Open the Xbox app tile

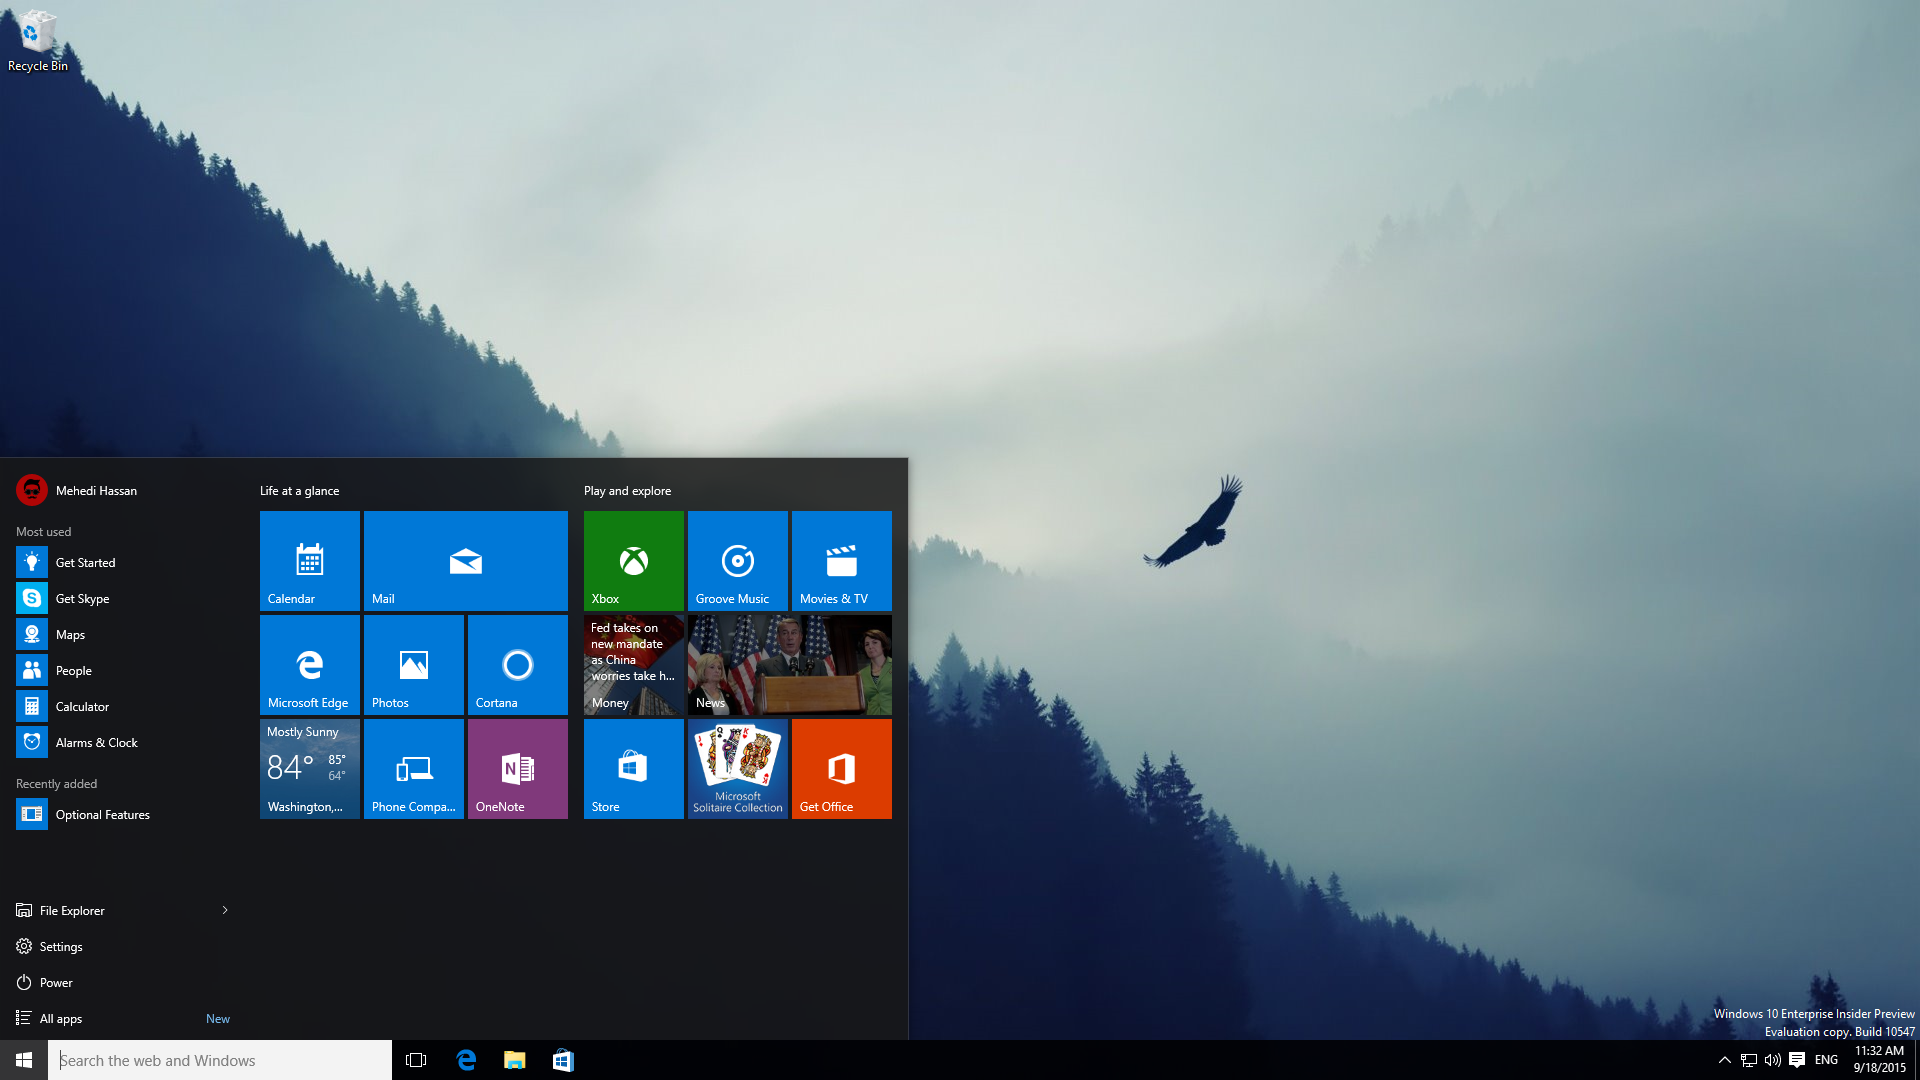(633, 559)
